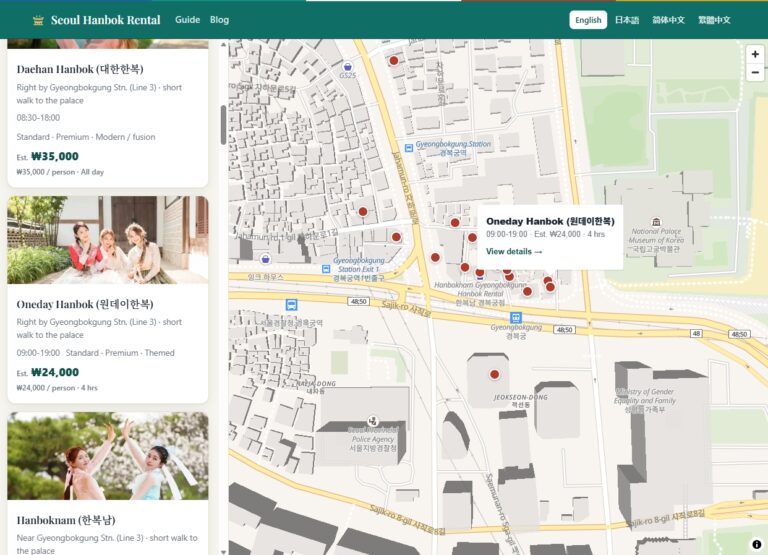Click National Palace Museum map icon
768x555 pixels.
(x=656, y=222)
